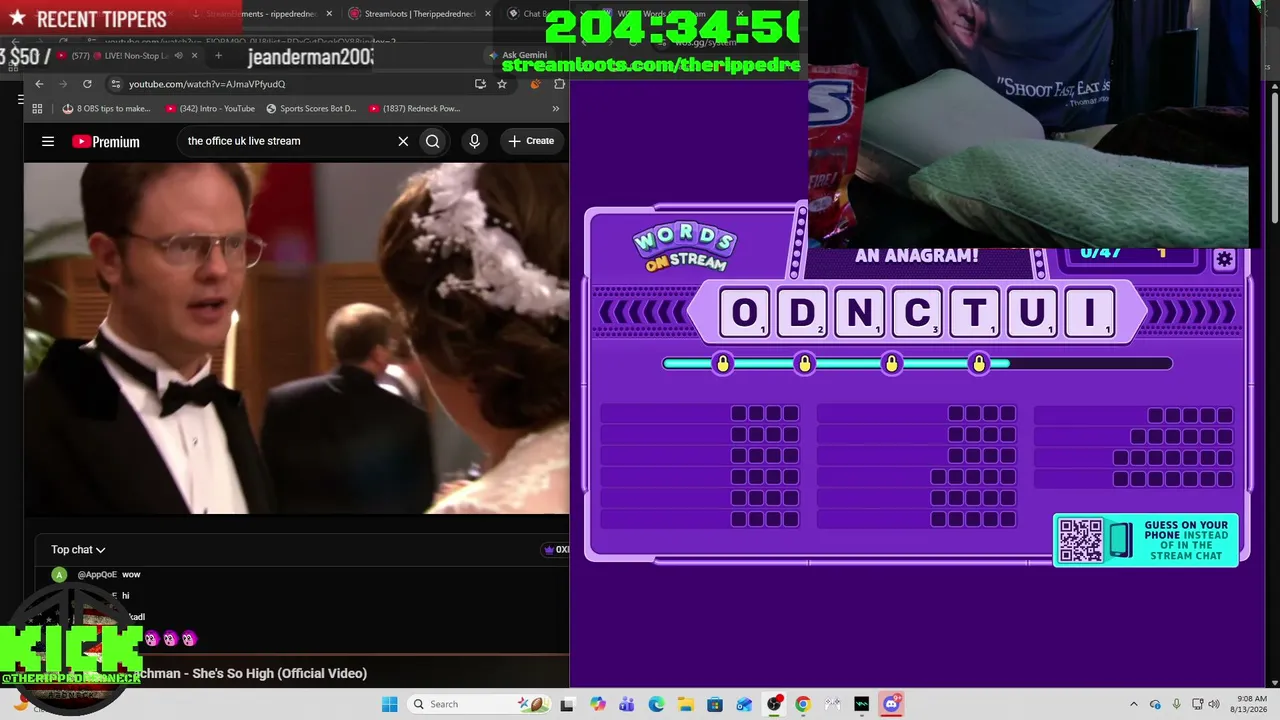Open the 'Sports Scores Bot D...' bookmark

click(311, 109)
